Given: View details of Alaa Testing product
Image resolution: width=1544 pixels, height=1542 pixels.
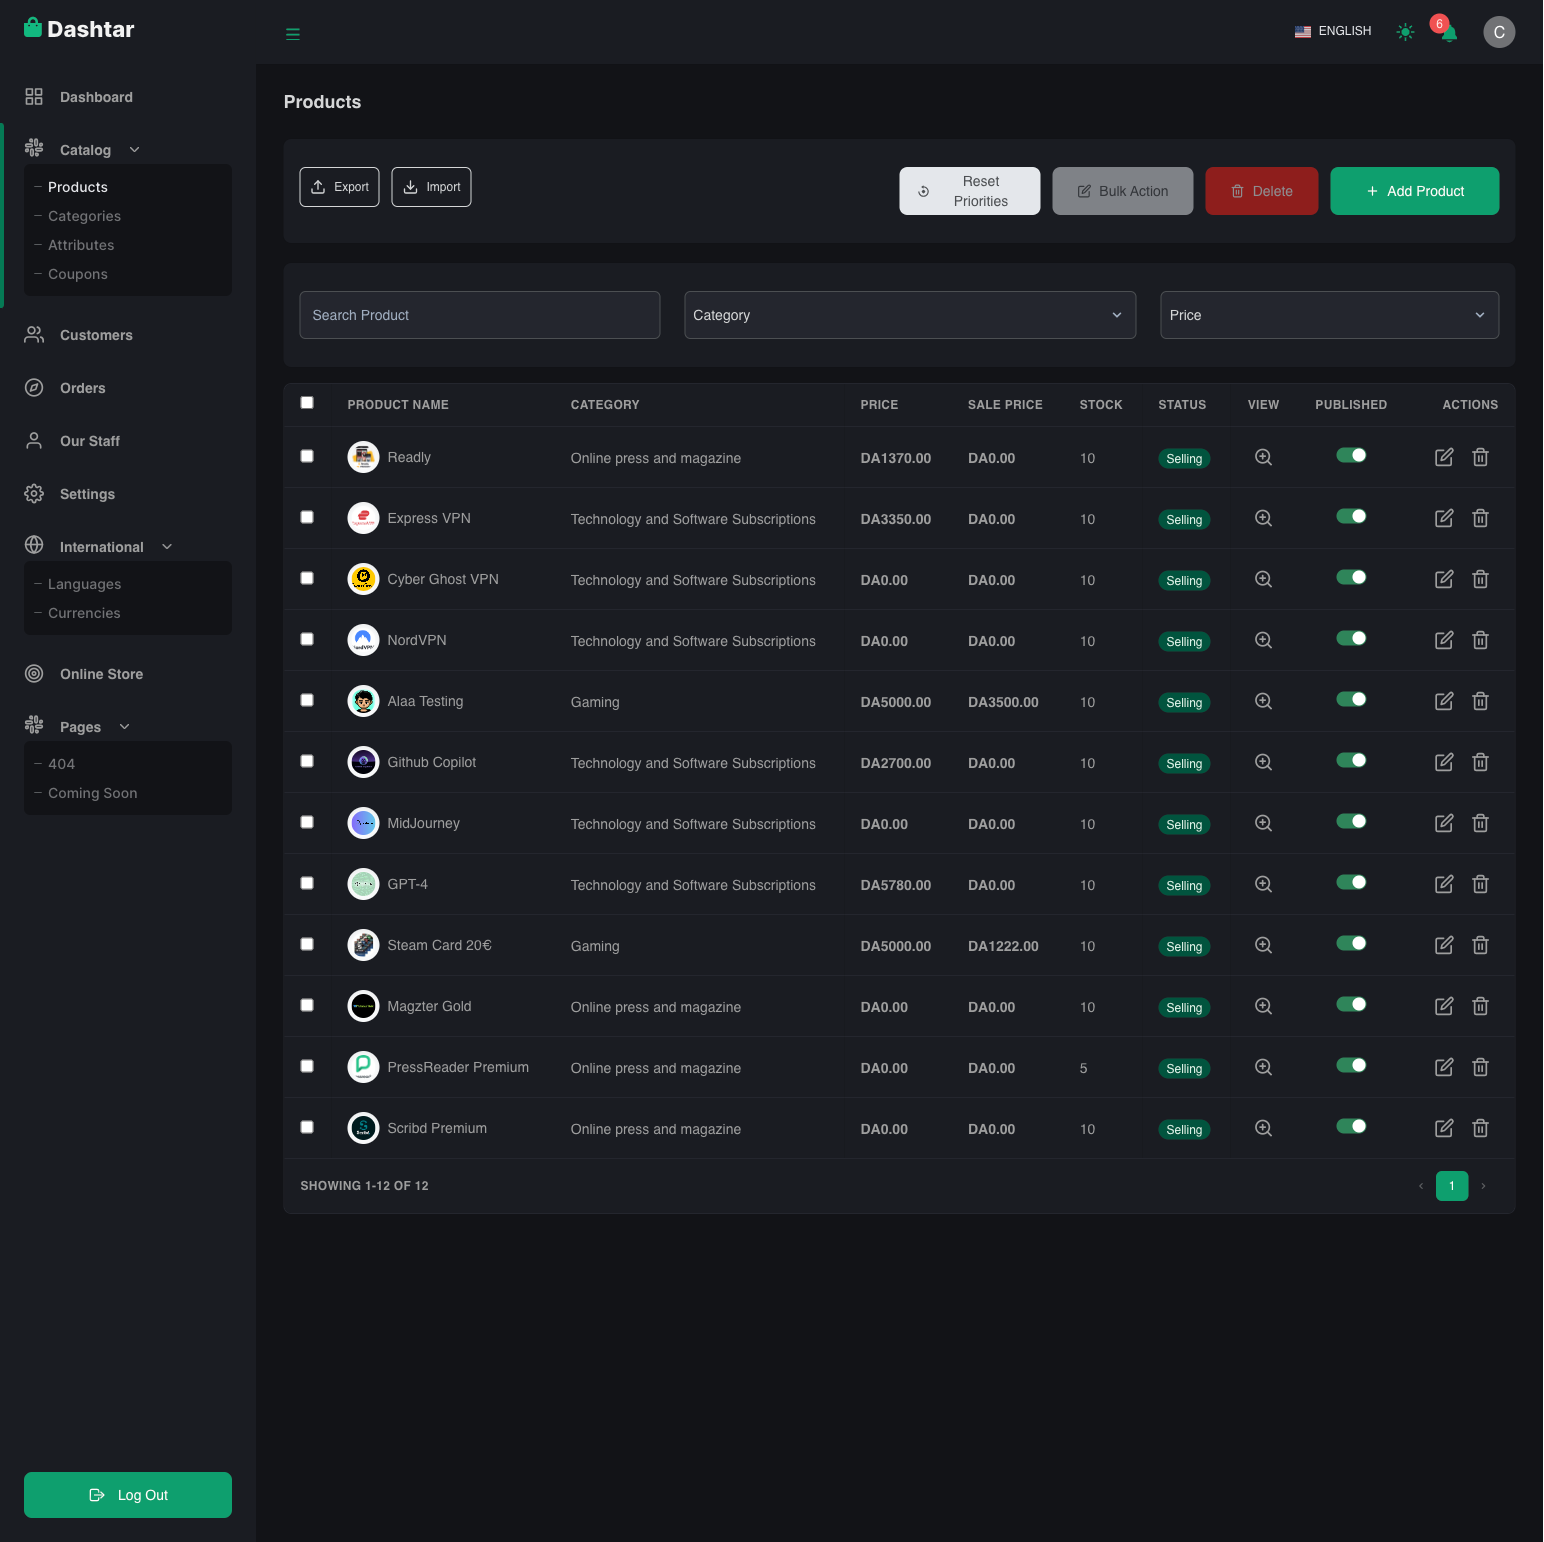Looking at the screenshot, I should tap(1263, 701).
